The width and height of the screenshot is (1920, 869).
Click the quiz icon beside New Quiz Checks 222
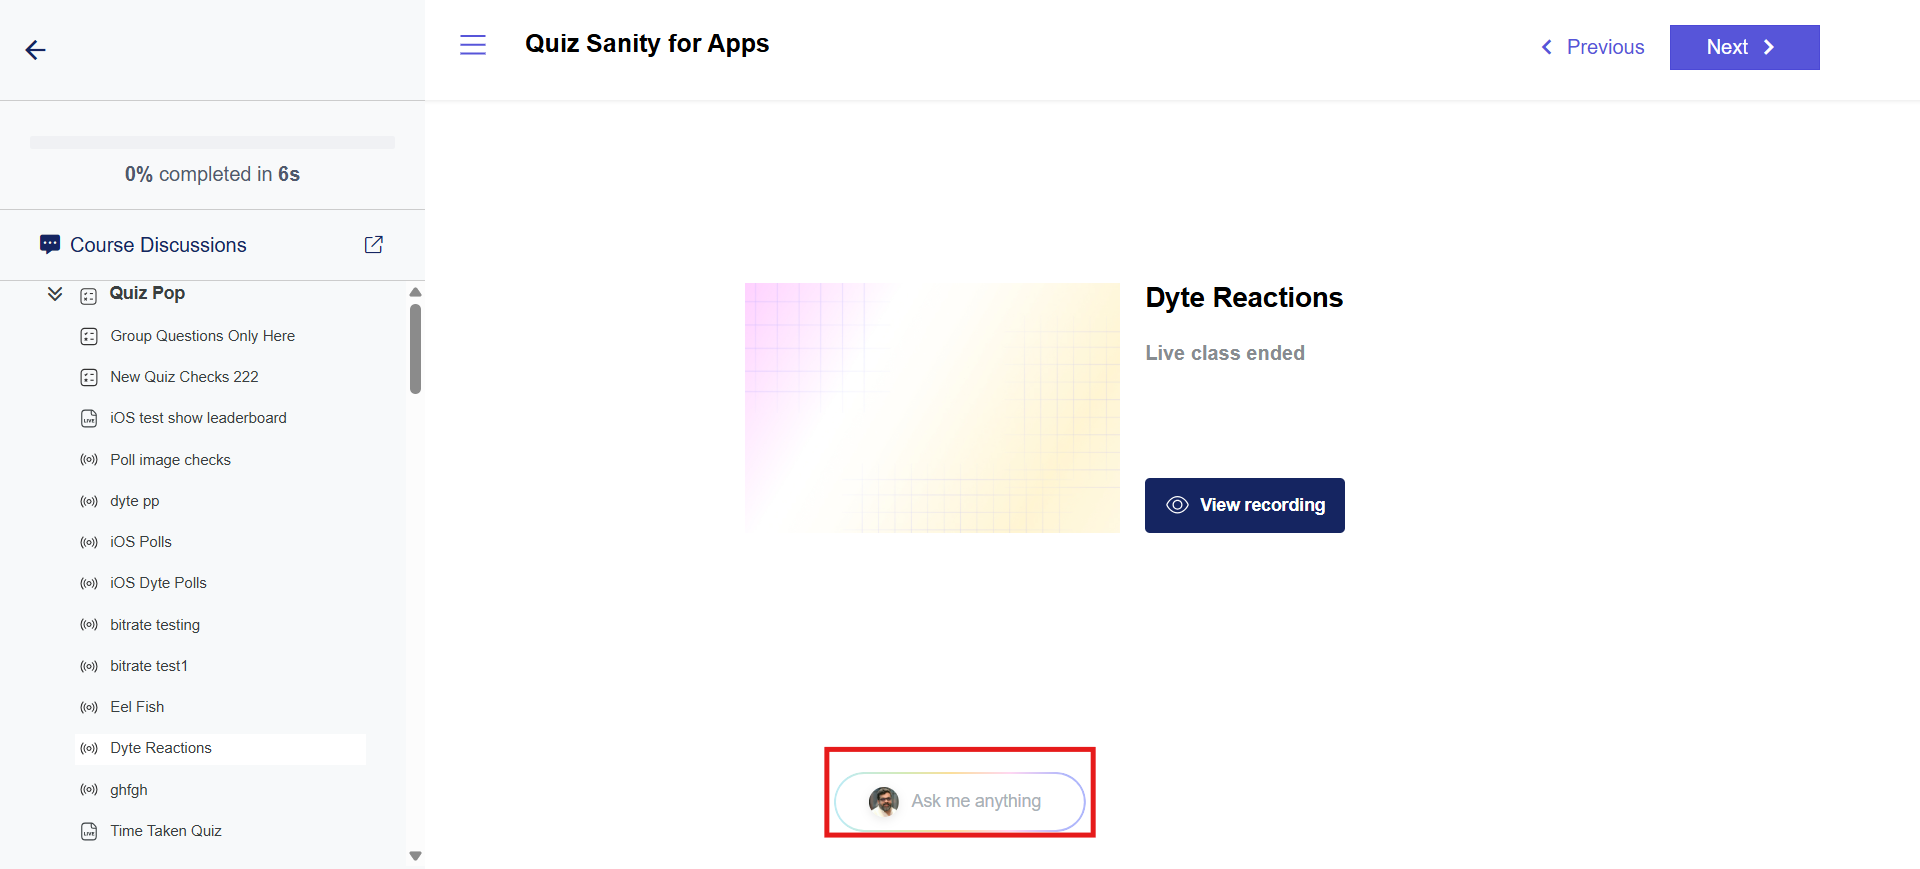point(89,377)
